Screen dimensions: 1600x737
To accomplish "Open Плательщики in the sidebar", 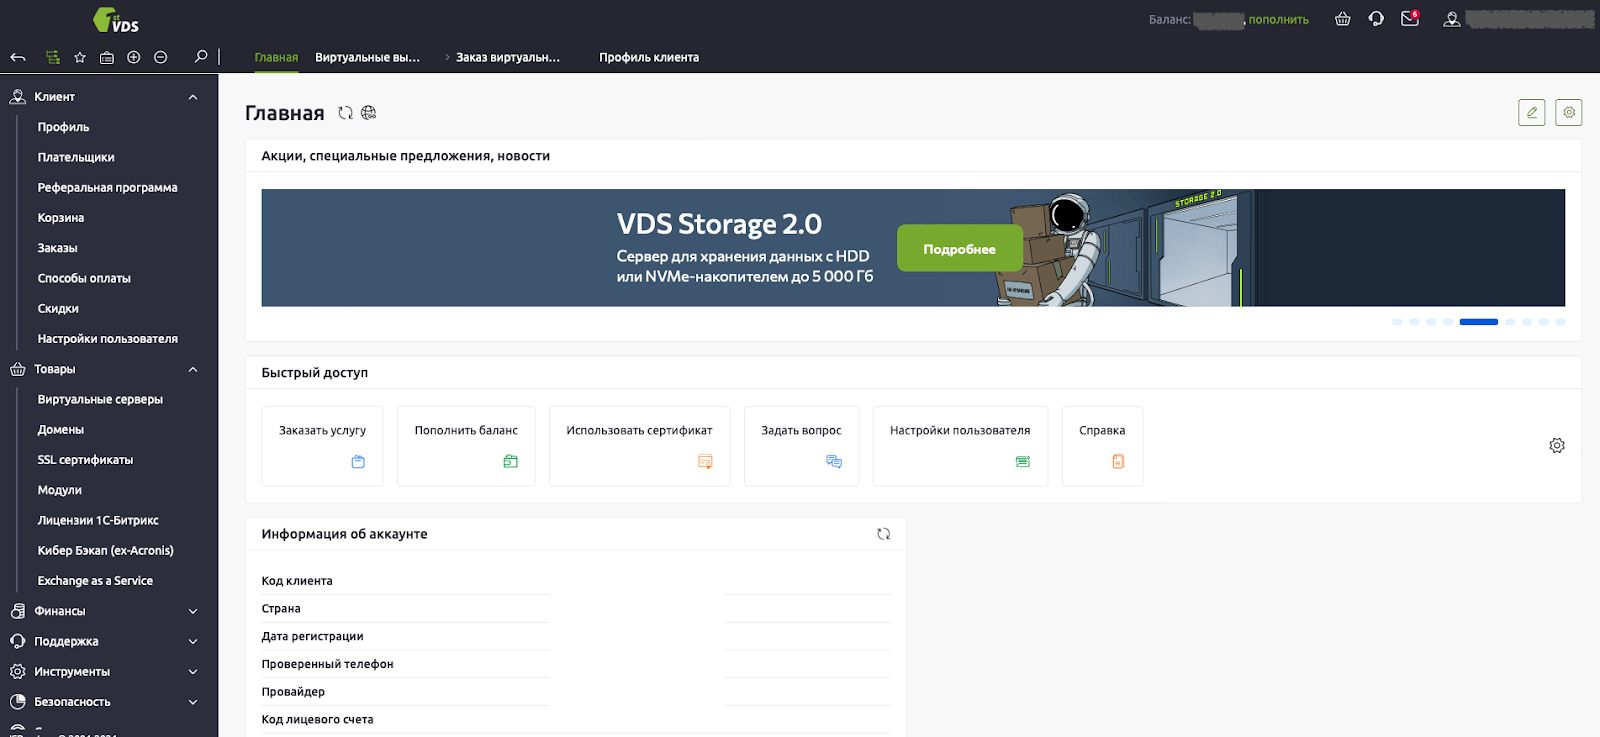I will 76,157.
